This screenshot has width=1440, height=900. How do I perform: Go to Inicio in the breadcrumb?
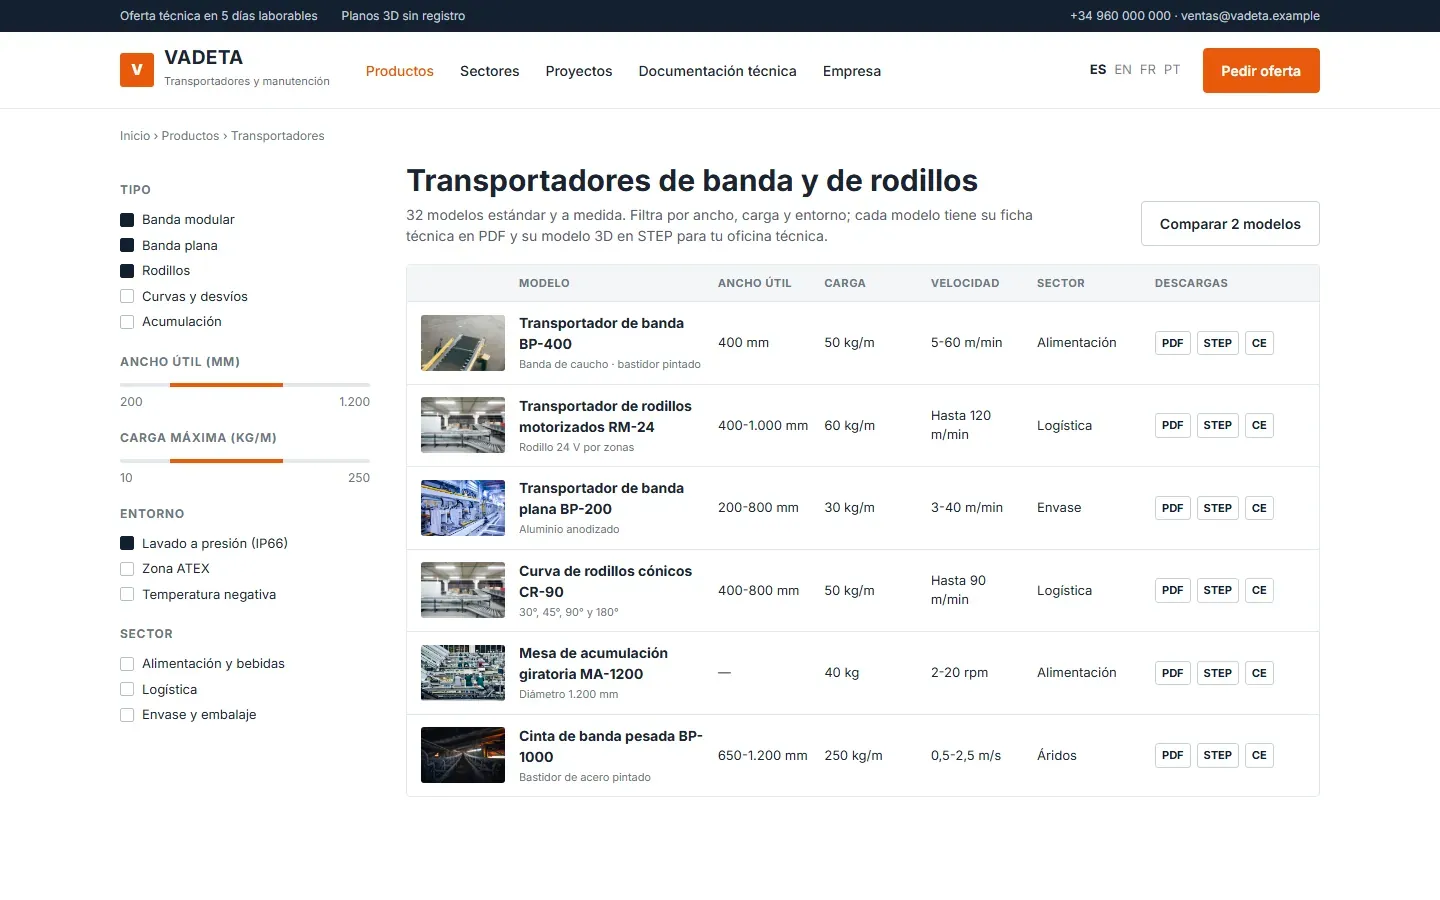(x=135, y=136)
